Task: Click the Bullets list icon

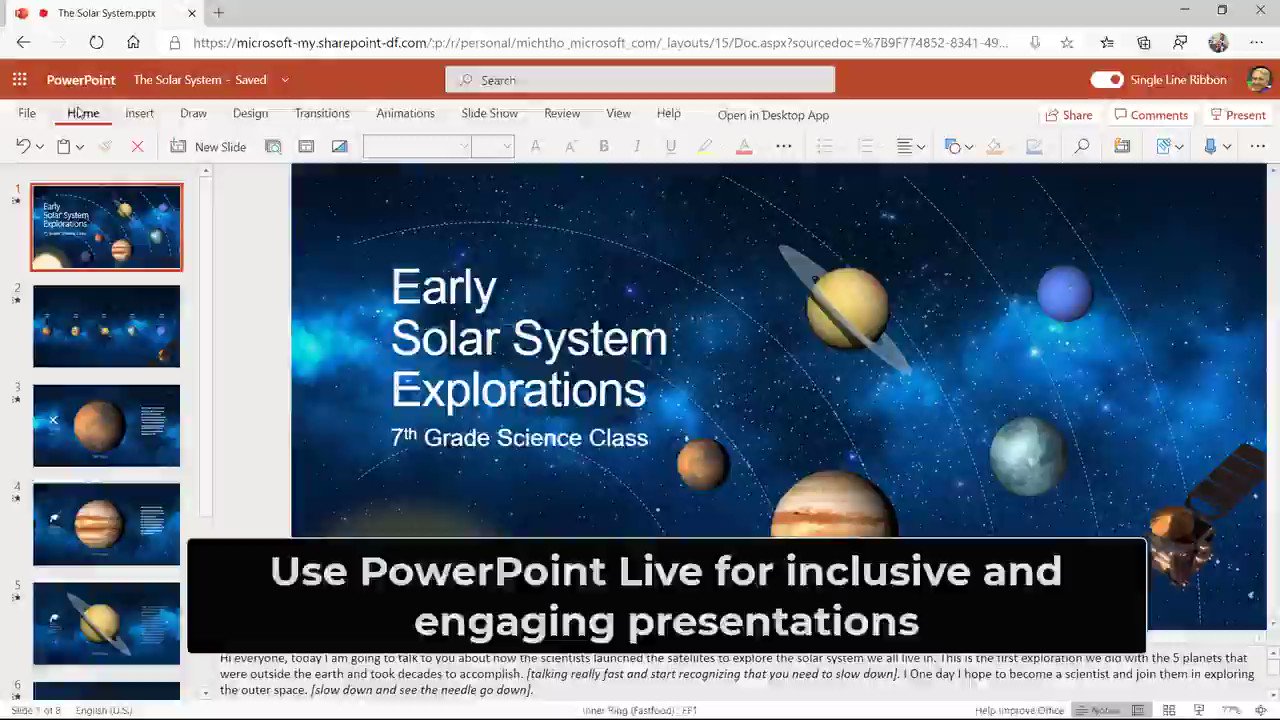Action: point(825,146)
